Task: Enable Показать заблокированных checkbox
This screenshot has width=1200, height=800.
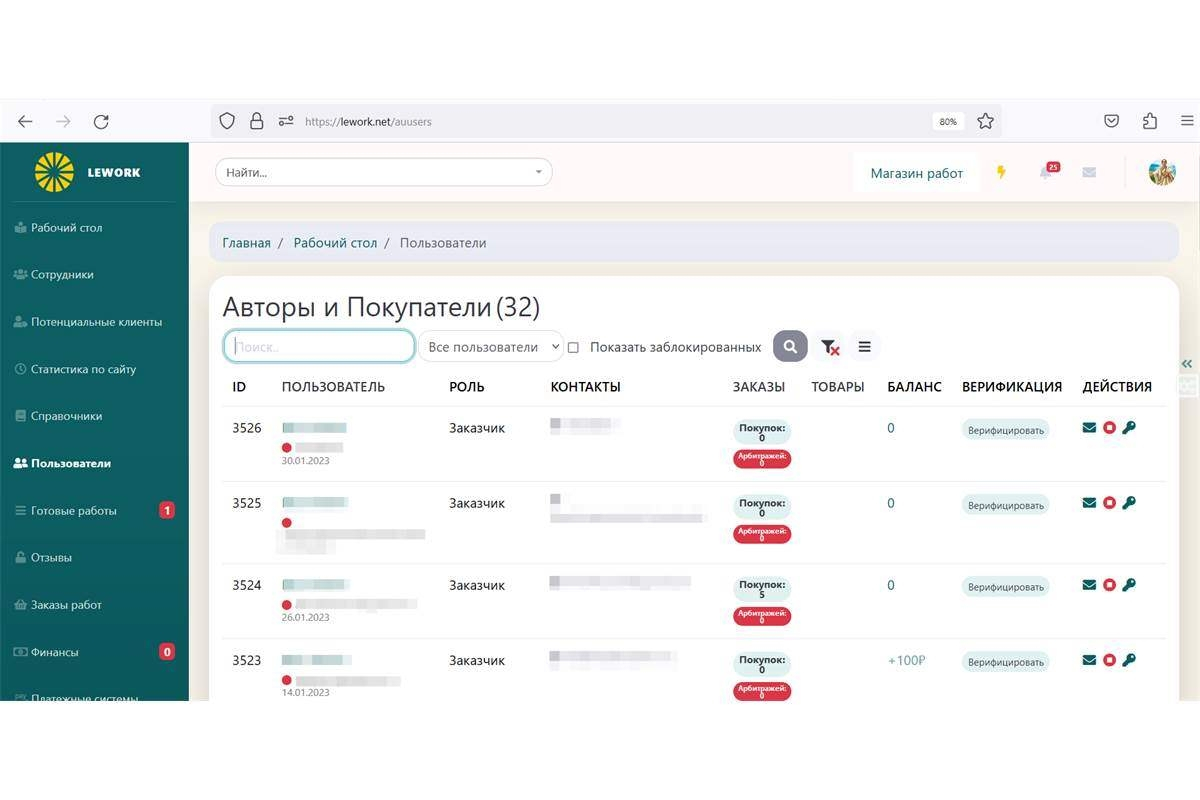Action: [x=573, y=348]
